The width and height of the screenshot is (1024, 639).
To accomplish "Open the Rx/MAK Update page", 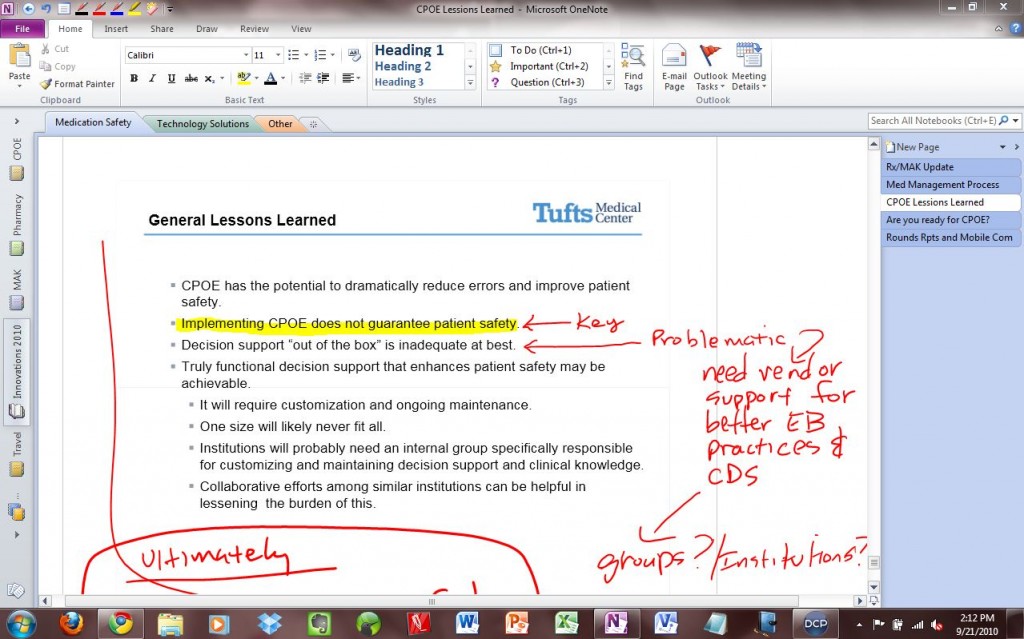I will coord(920,166).
